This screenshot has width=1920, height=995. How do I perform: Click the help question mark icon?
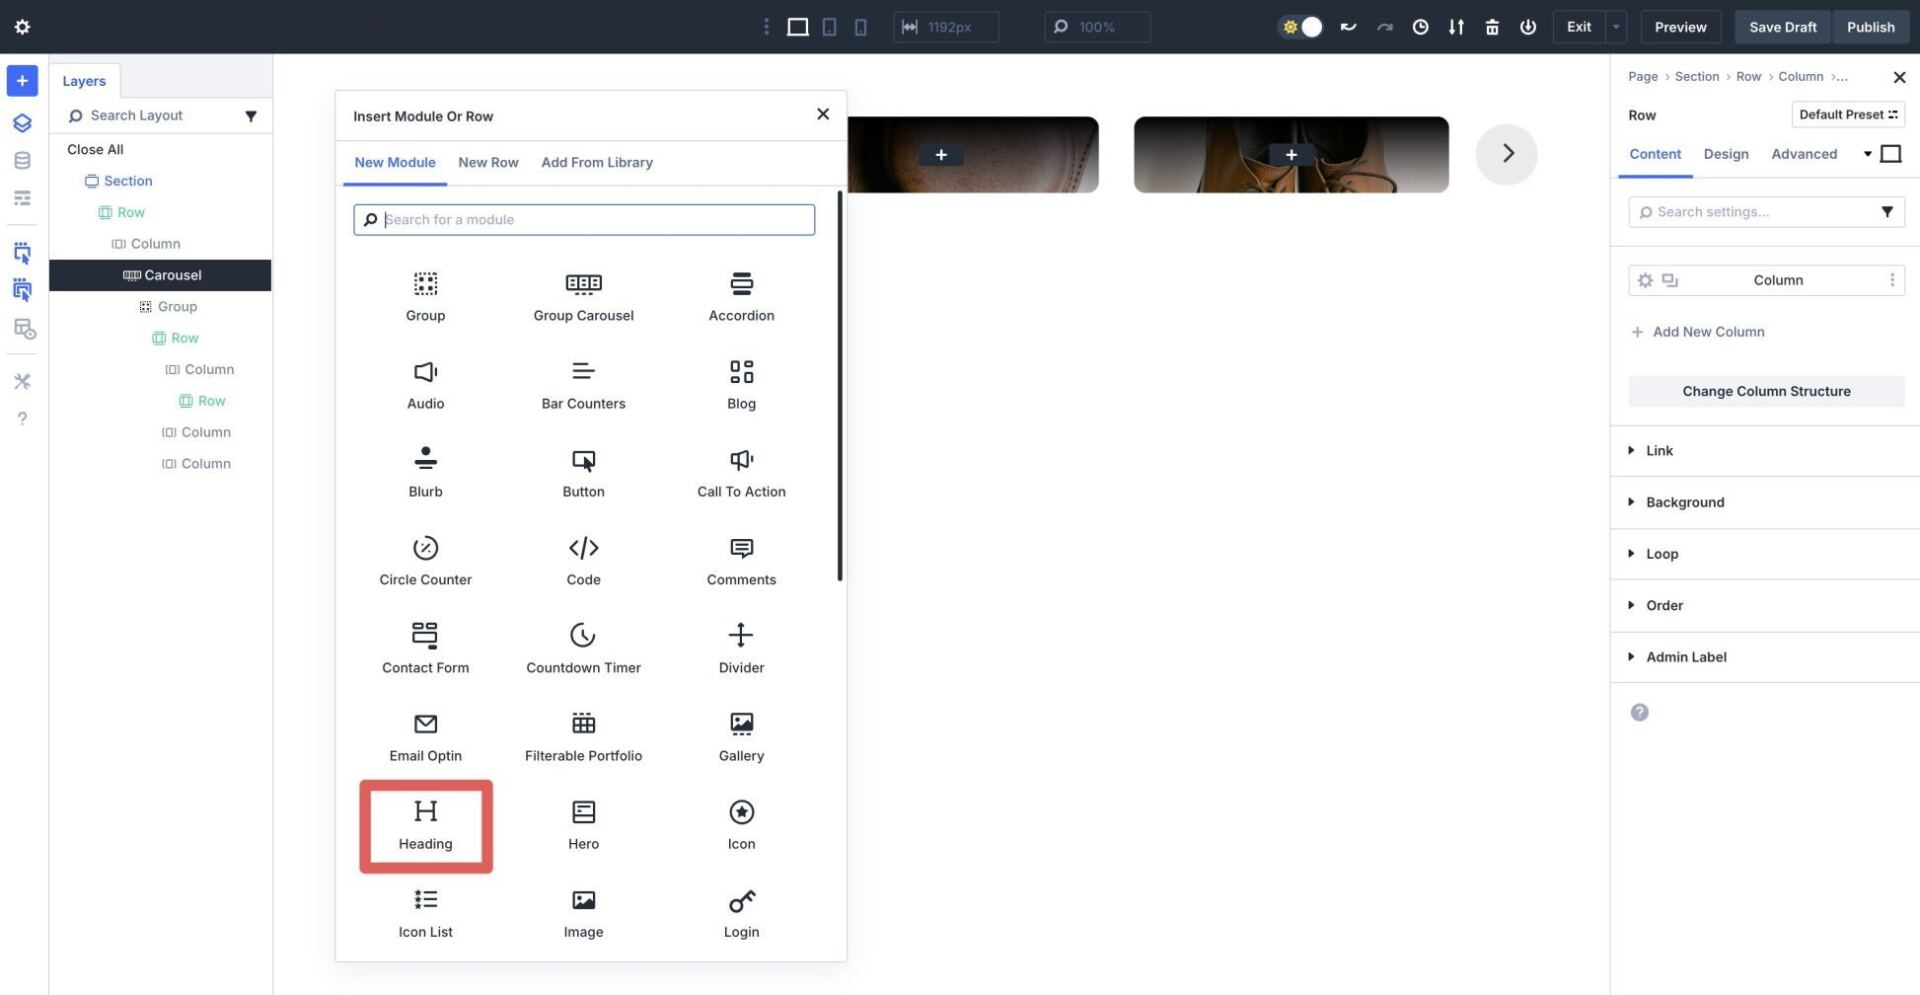(x=22, y=418)
